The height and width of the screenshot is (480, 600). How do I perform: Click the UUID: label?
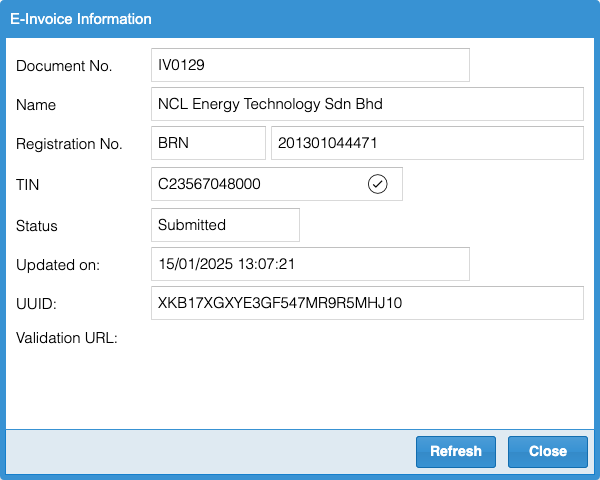(x=36, y=304)
